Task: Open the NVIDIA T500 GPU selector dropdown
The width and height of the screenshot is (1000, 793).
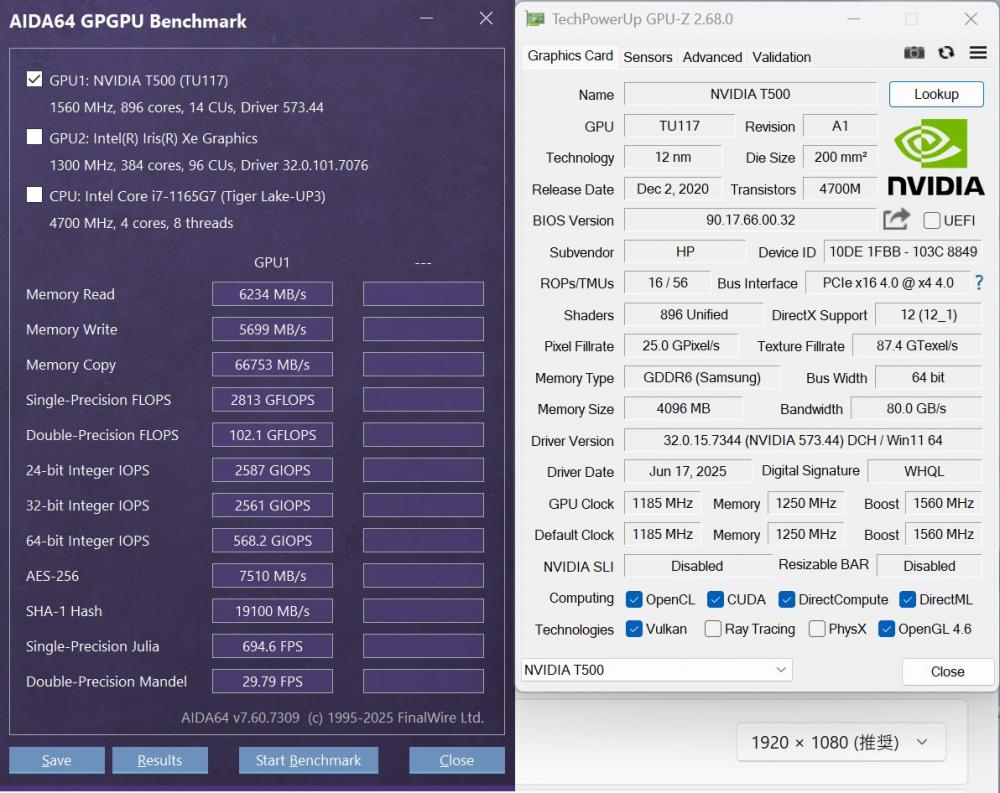Action: (x=656, y=670)
